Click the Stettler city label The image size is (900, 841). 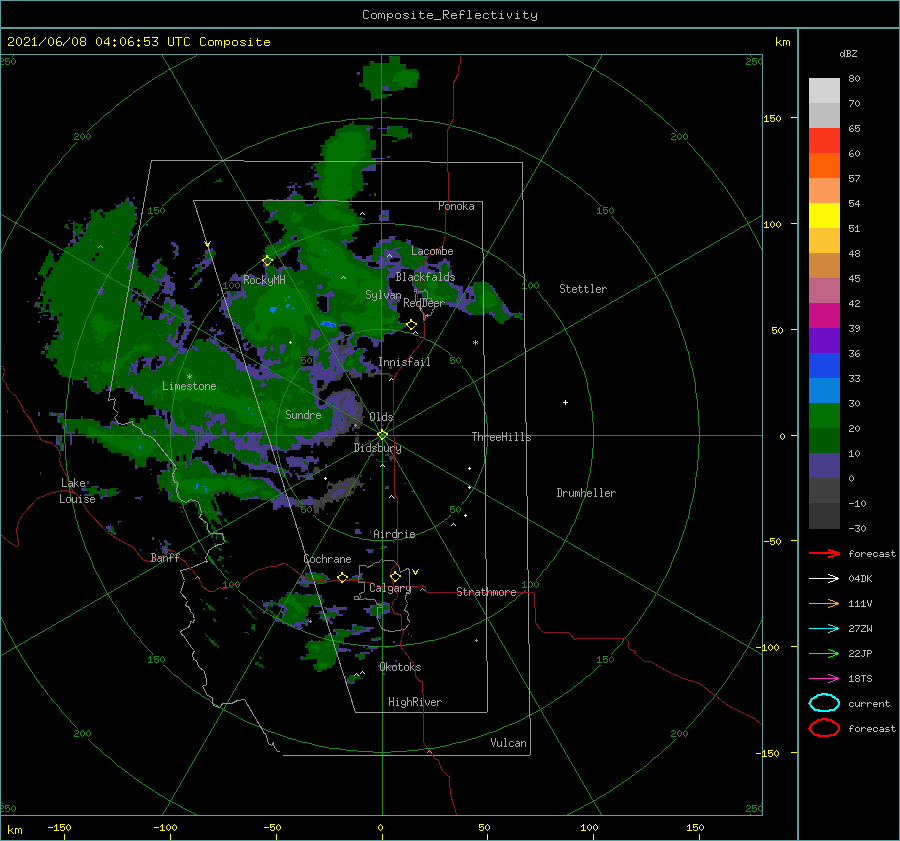point(583,289)
